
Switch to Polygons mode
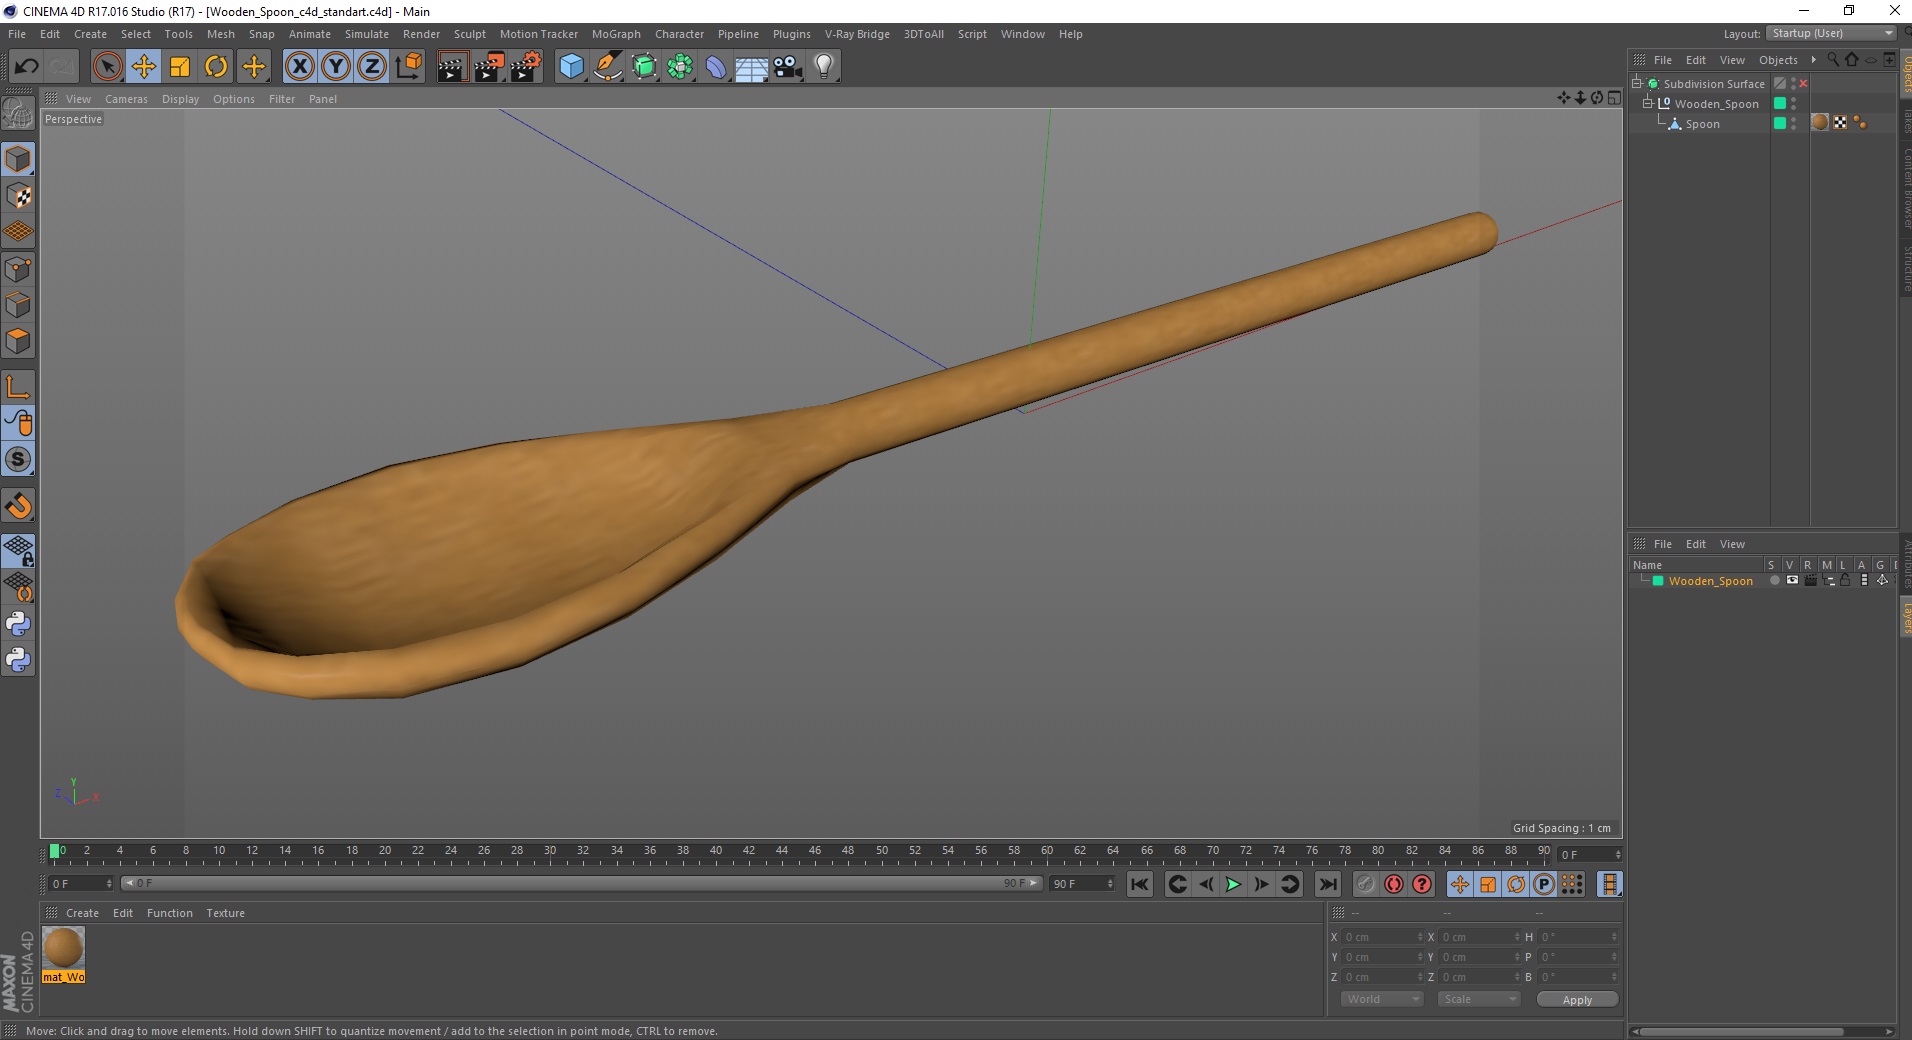pos(18,341)
